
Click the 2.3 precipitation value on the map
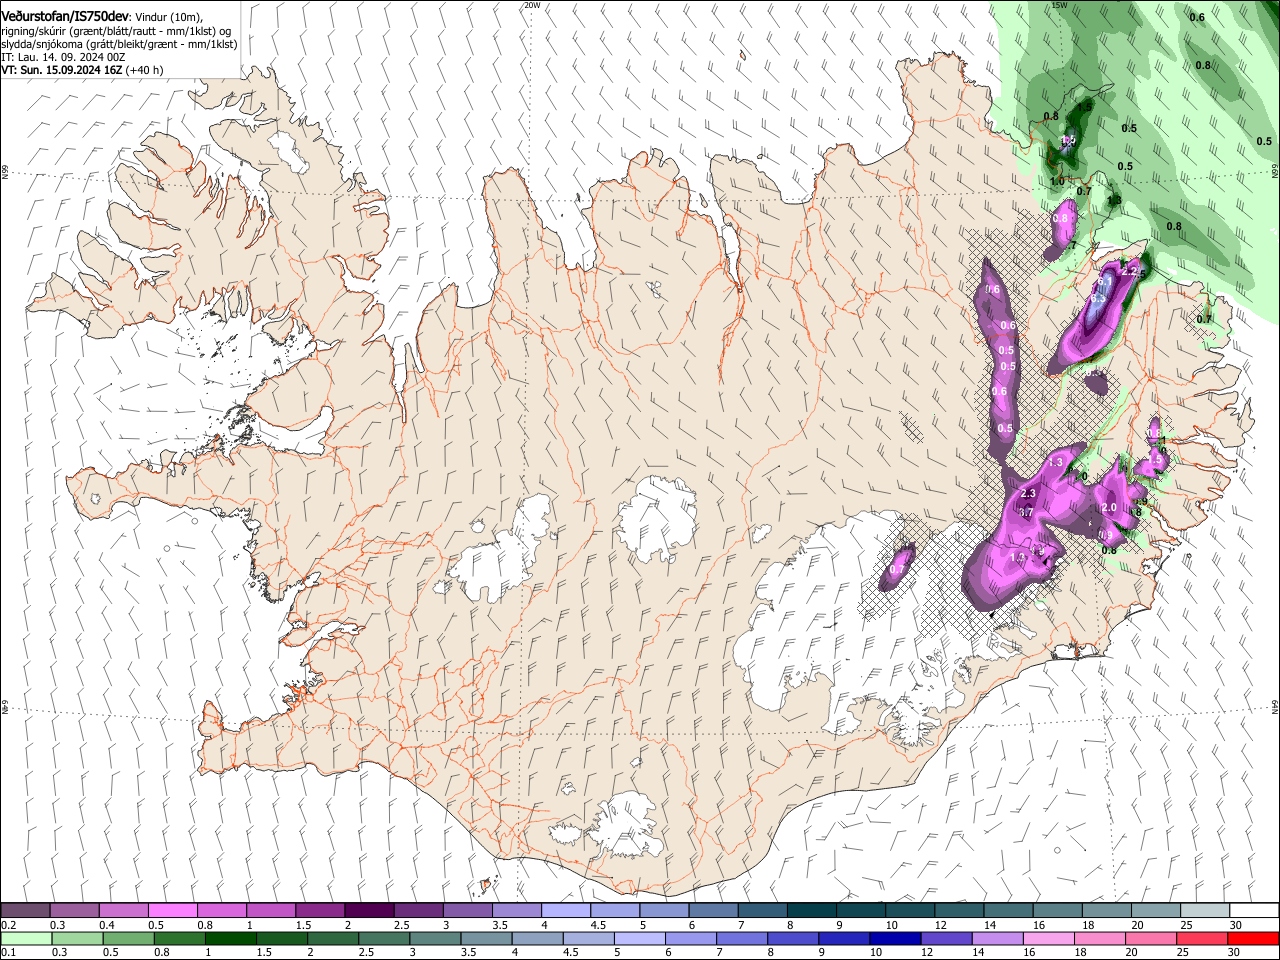[1028, 494]
